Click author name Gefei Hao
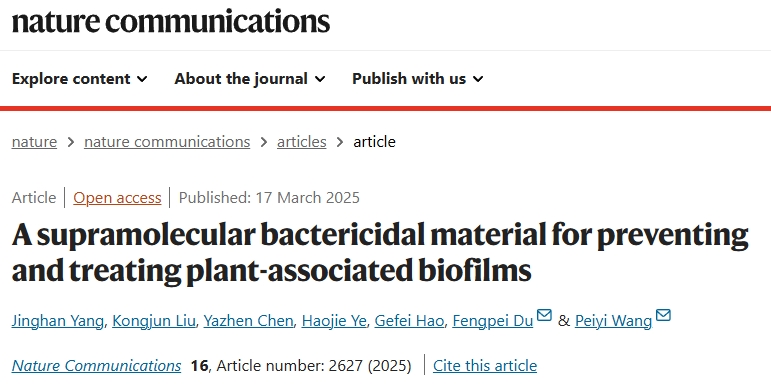 tap(409, 321)
